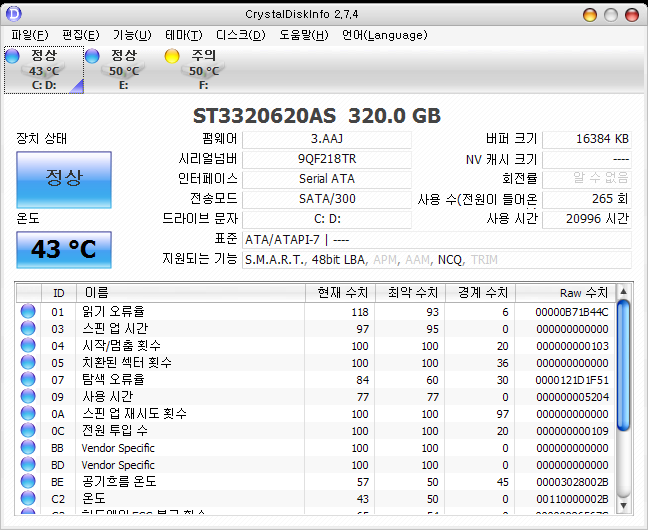Click the interface field Serial ATA
This screenshot has height=530, width=648.
point(327,179)
